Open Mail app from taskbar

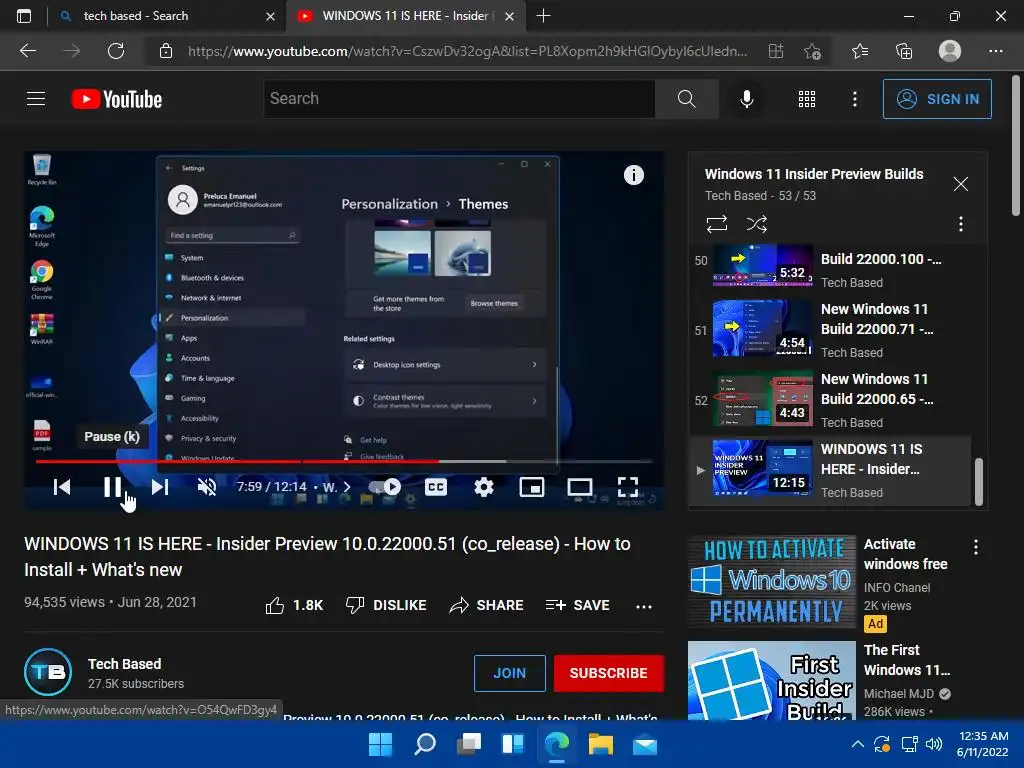[x=645, y=744]
